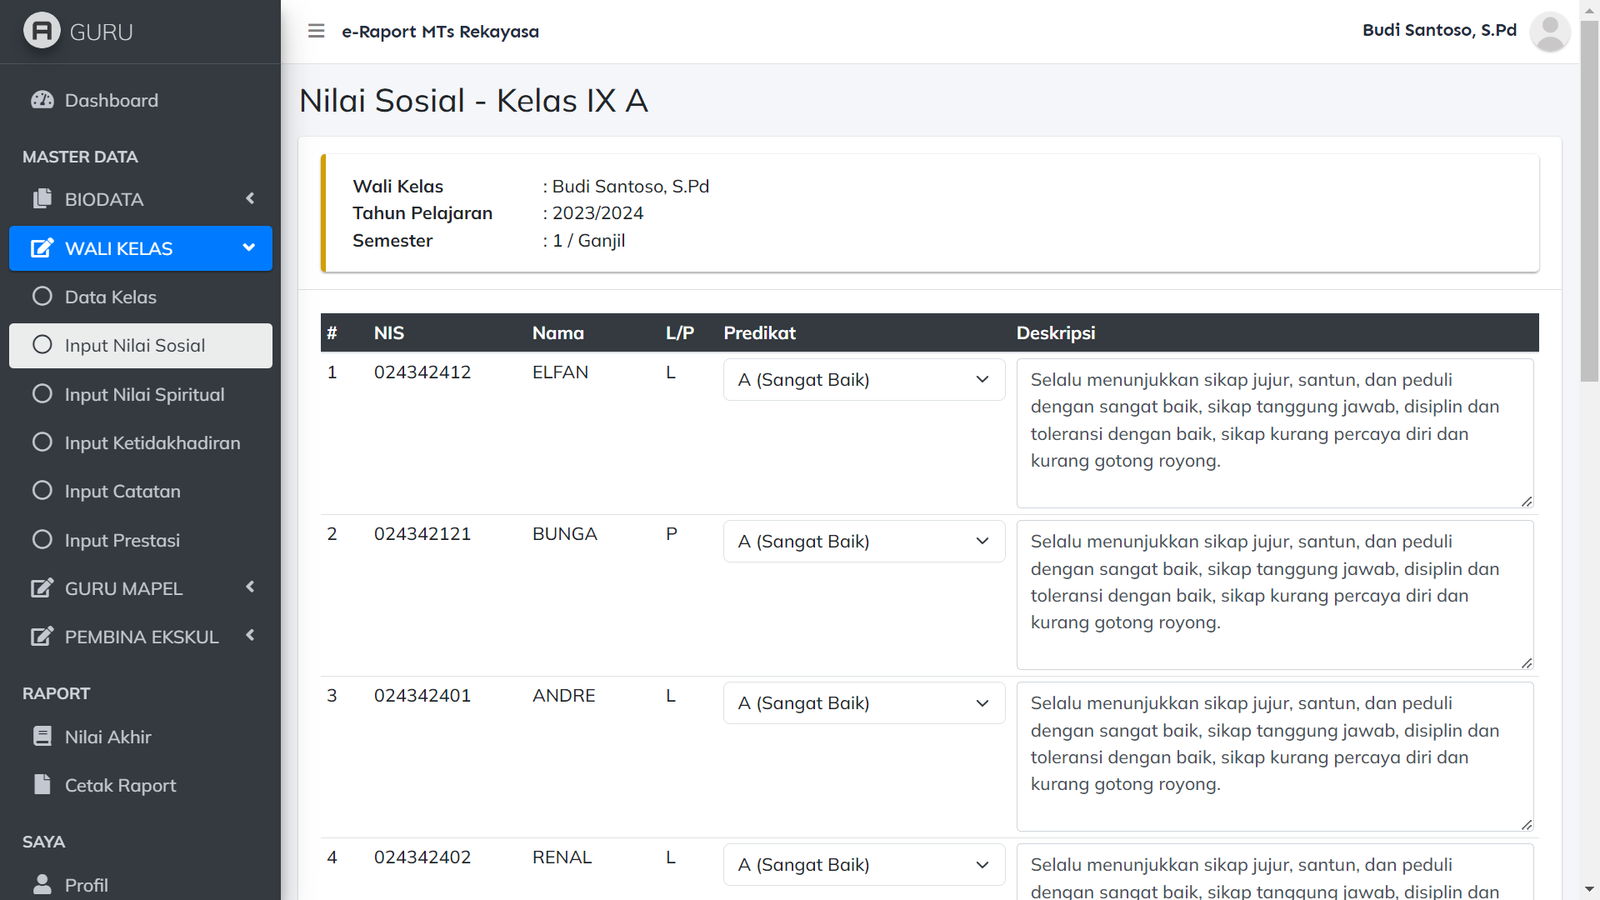Open Dashboard via its gauge icon
1600x900 pixels.
42,100
